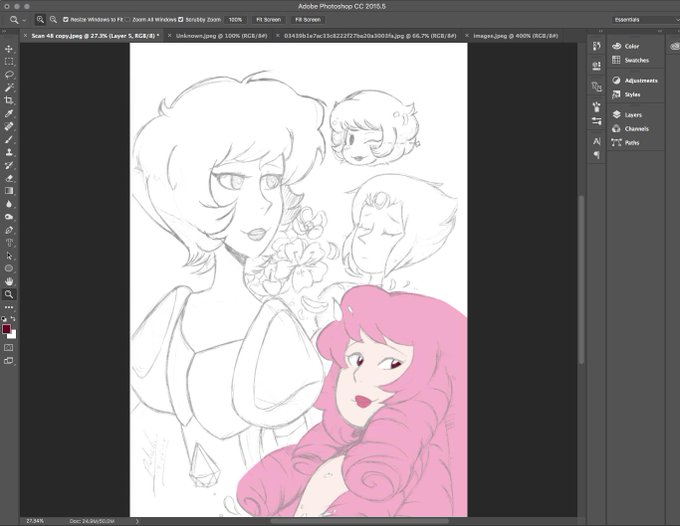
Task: Select the Eyedropper tool
Action: point(9,113)
